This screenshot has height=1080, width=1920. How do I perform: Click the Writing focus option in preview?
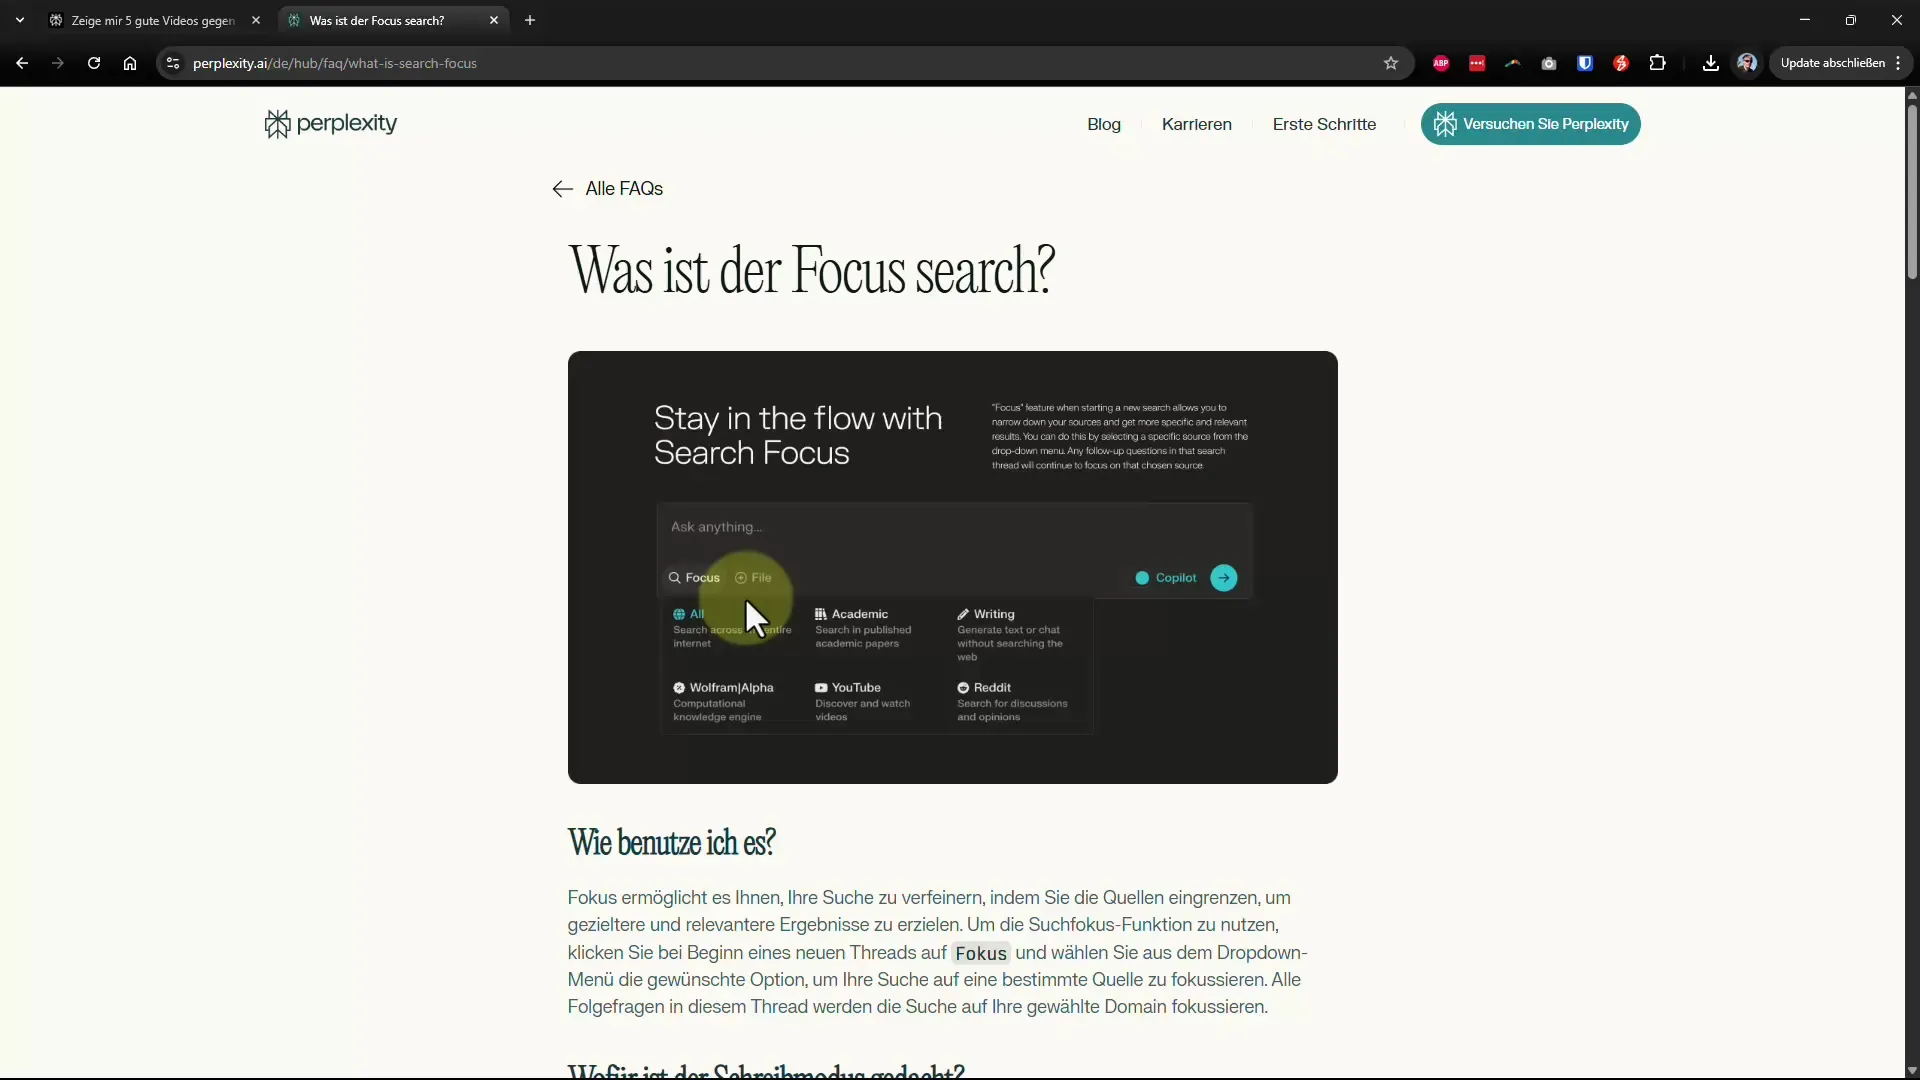pyautogui.click(x=1010, y=634)
